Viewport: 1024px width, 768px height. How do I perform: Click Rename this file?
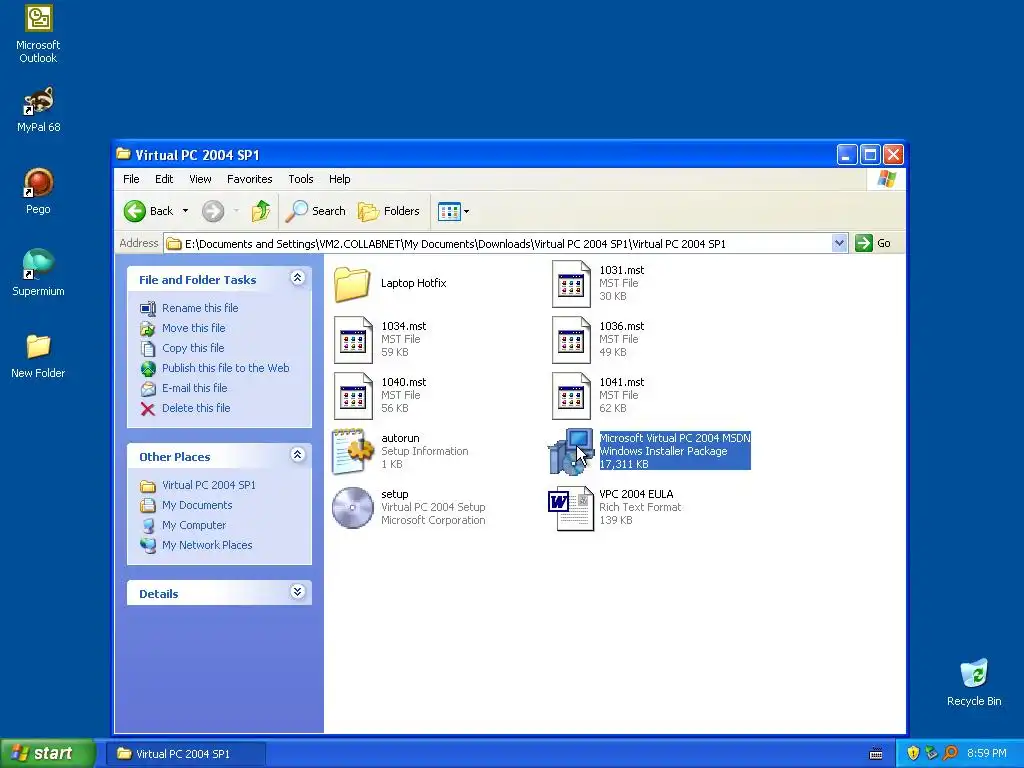[x=200, y=308]
